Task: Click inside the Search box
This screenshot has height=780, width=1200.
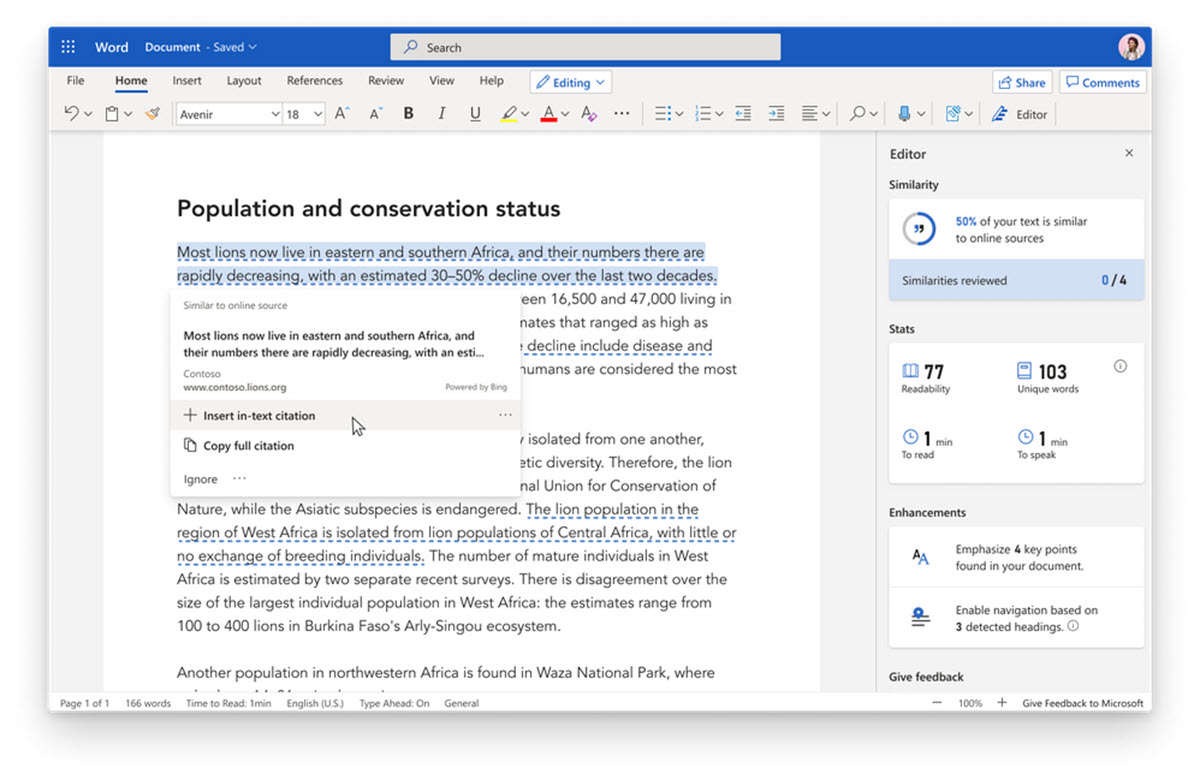Action: coord(585,46)
